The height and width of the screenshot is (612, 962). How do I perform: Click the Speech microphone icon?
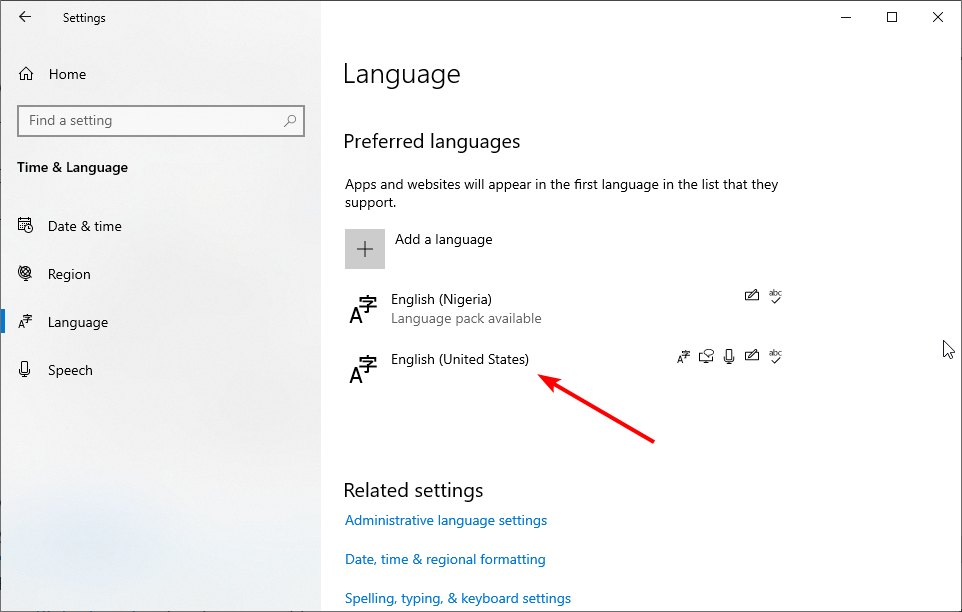tap(25, 369)
